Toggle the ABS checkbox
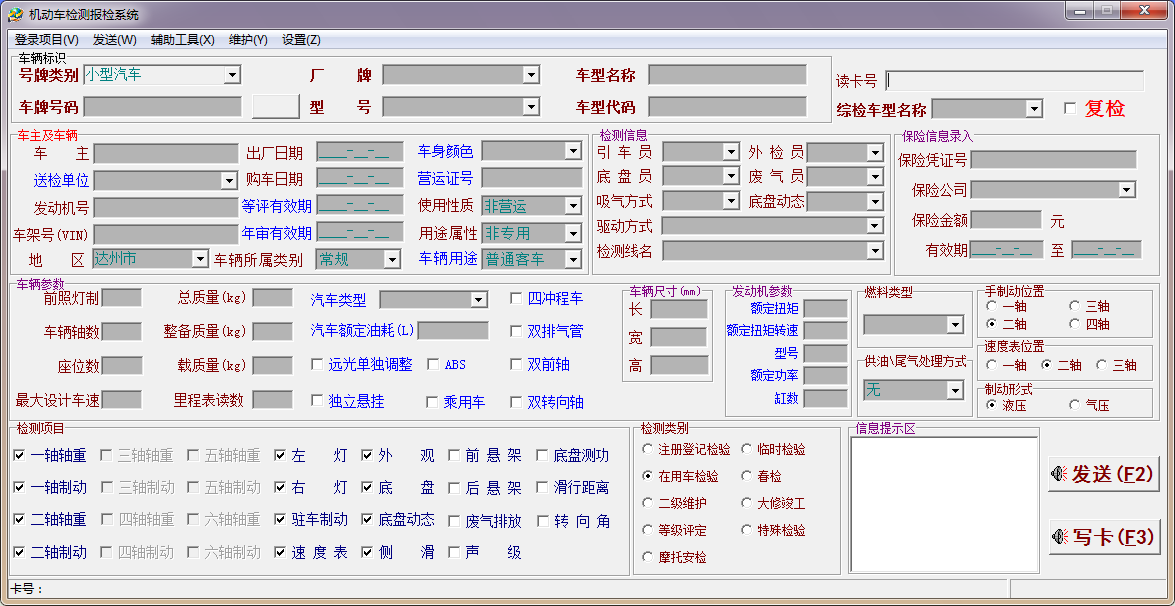The height and width of the screenshot is (606, 1175). click(434, 364)
